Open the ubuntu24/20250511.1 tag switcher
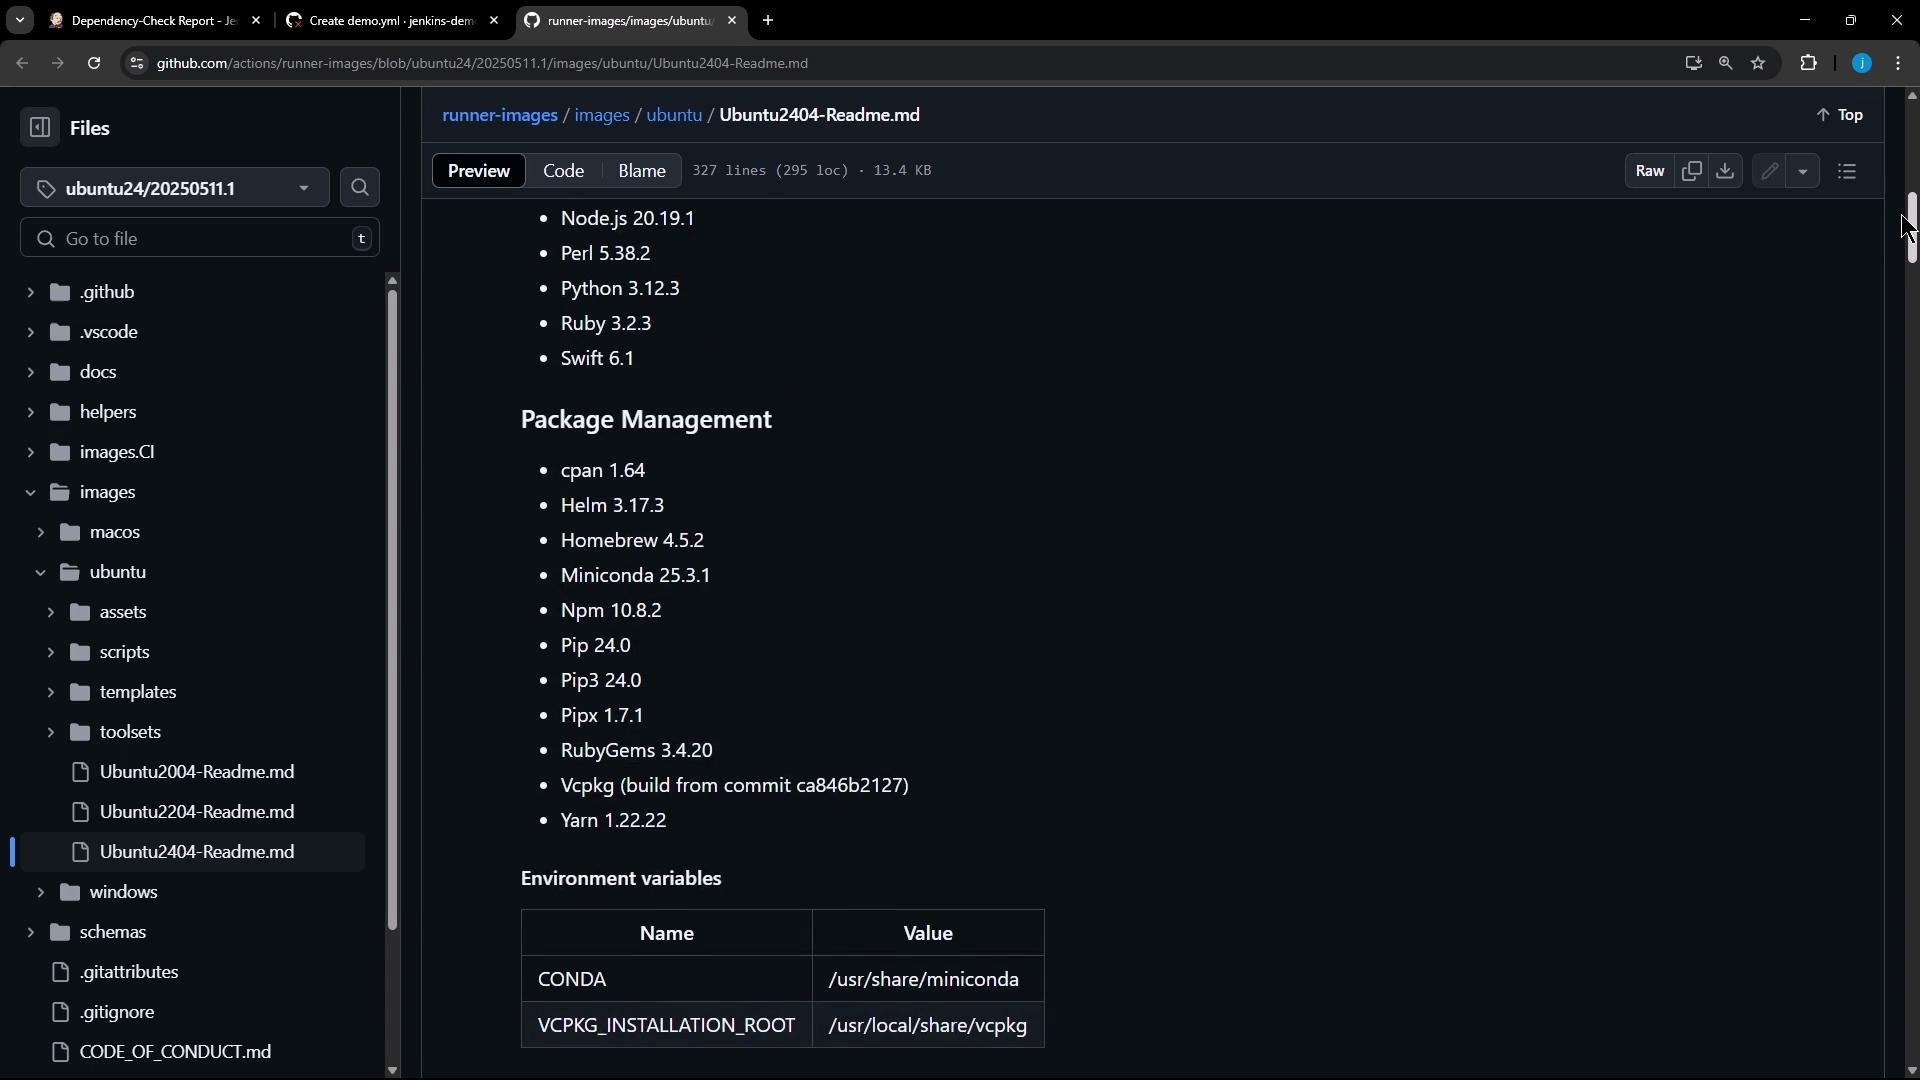This screenshot has width=1920, height=1080. [x=175, y=188]
